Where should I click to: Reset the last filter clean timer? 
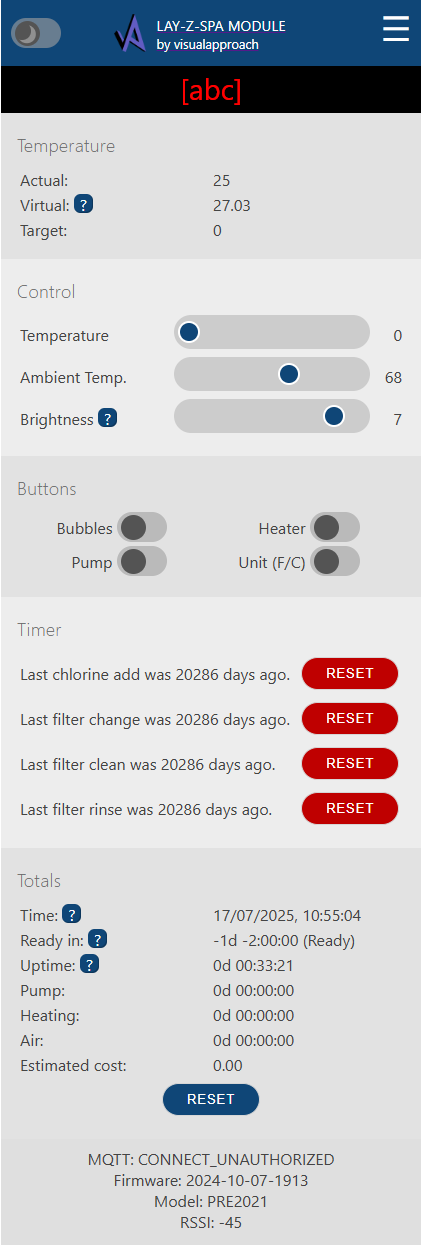350,763
